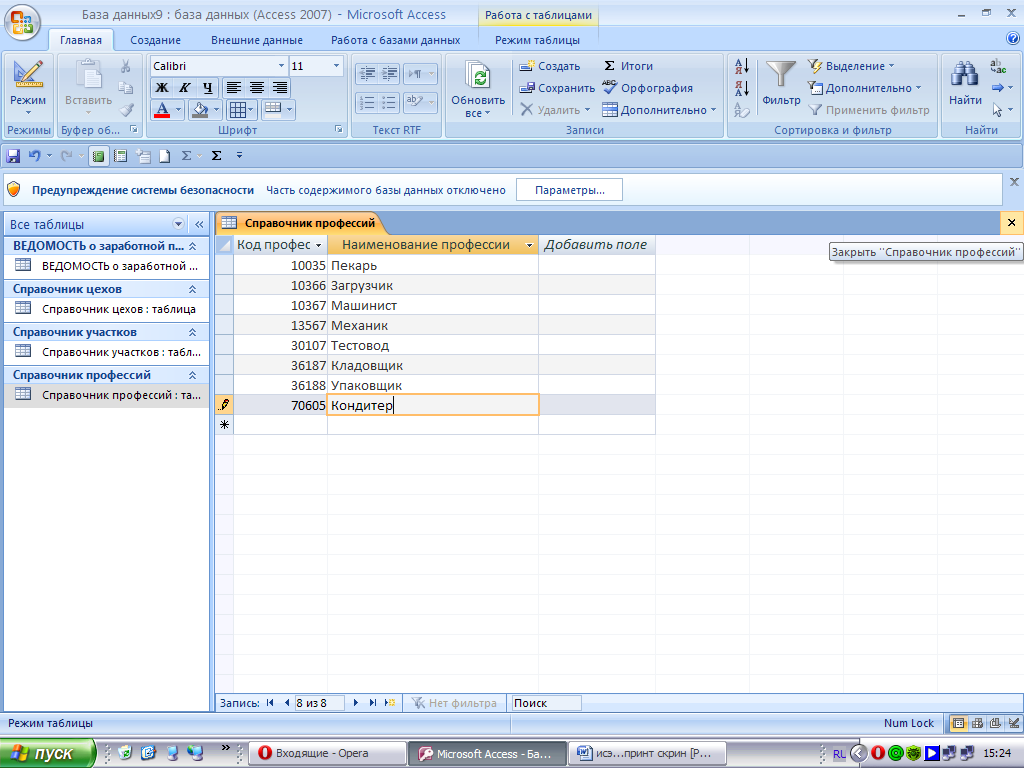Switch to Главная tab
Screen dimensions: 1024x768
click(81, 40)
